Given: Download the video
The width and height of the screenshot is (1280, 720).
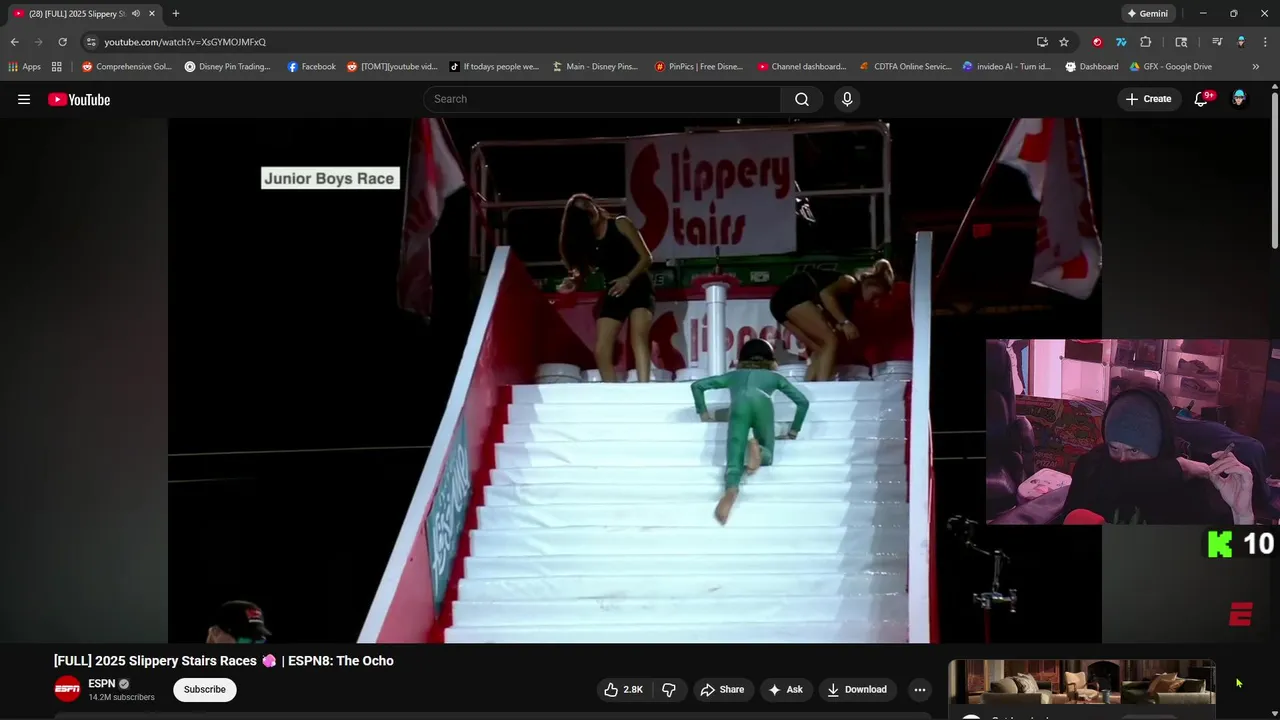Looking at the screenshot, I should (857, 689).
